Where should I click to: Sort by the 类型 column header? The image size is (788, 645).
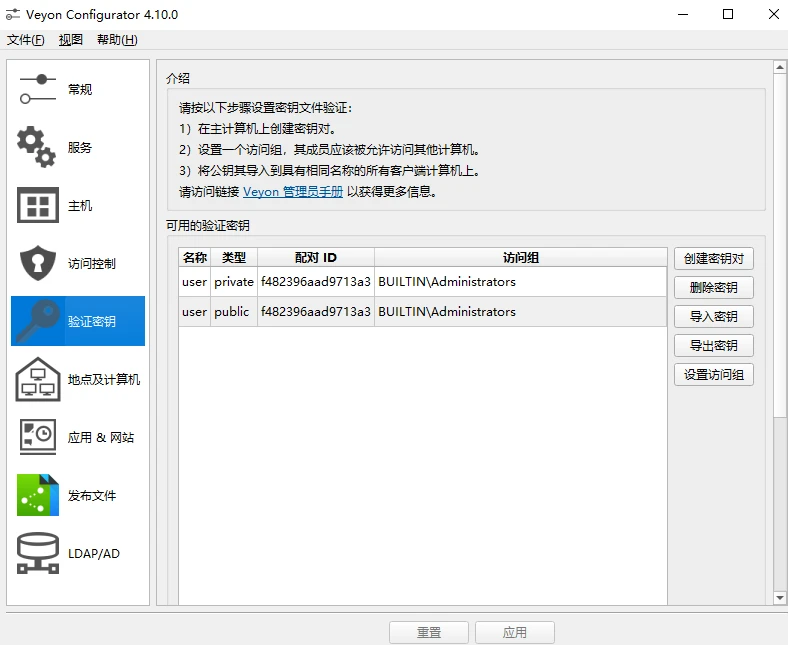point(234,257)
